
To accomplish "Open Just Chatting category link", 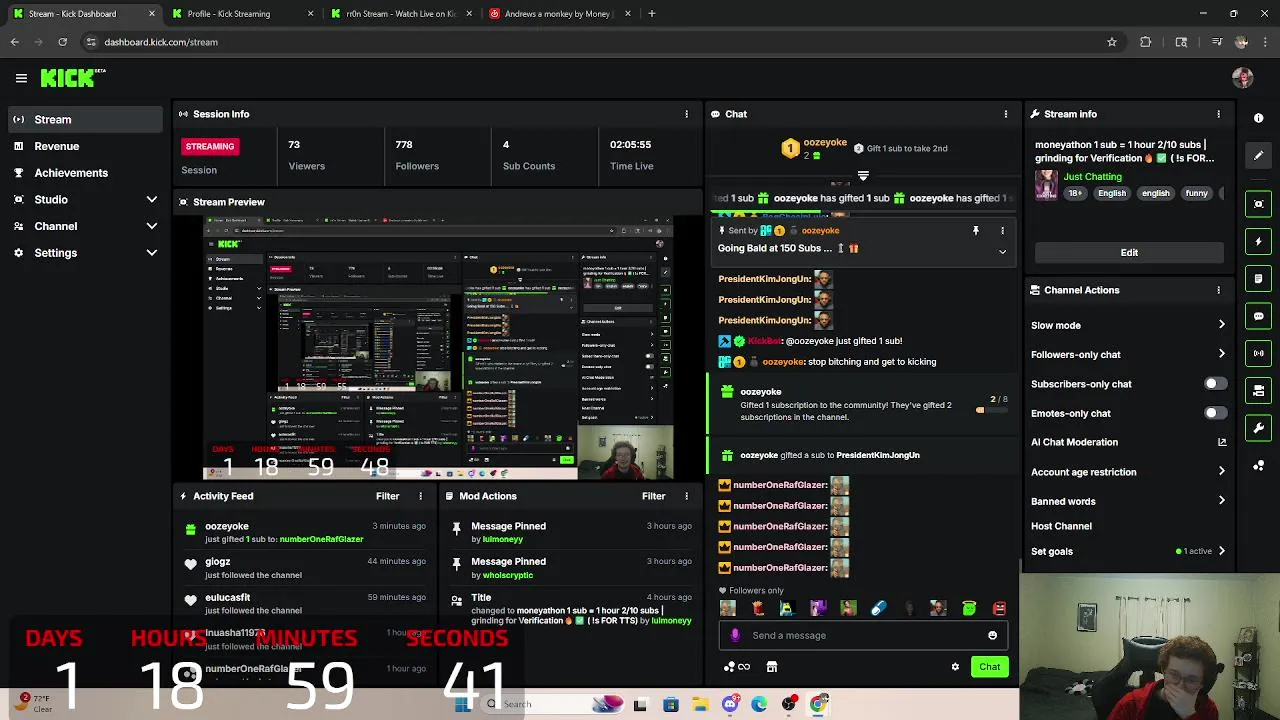I will tap(1092, 177).
